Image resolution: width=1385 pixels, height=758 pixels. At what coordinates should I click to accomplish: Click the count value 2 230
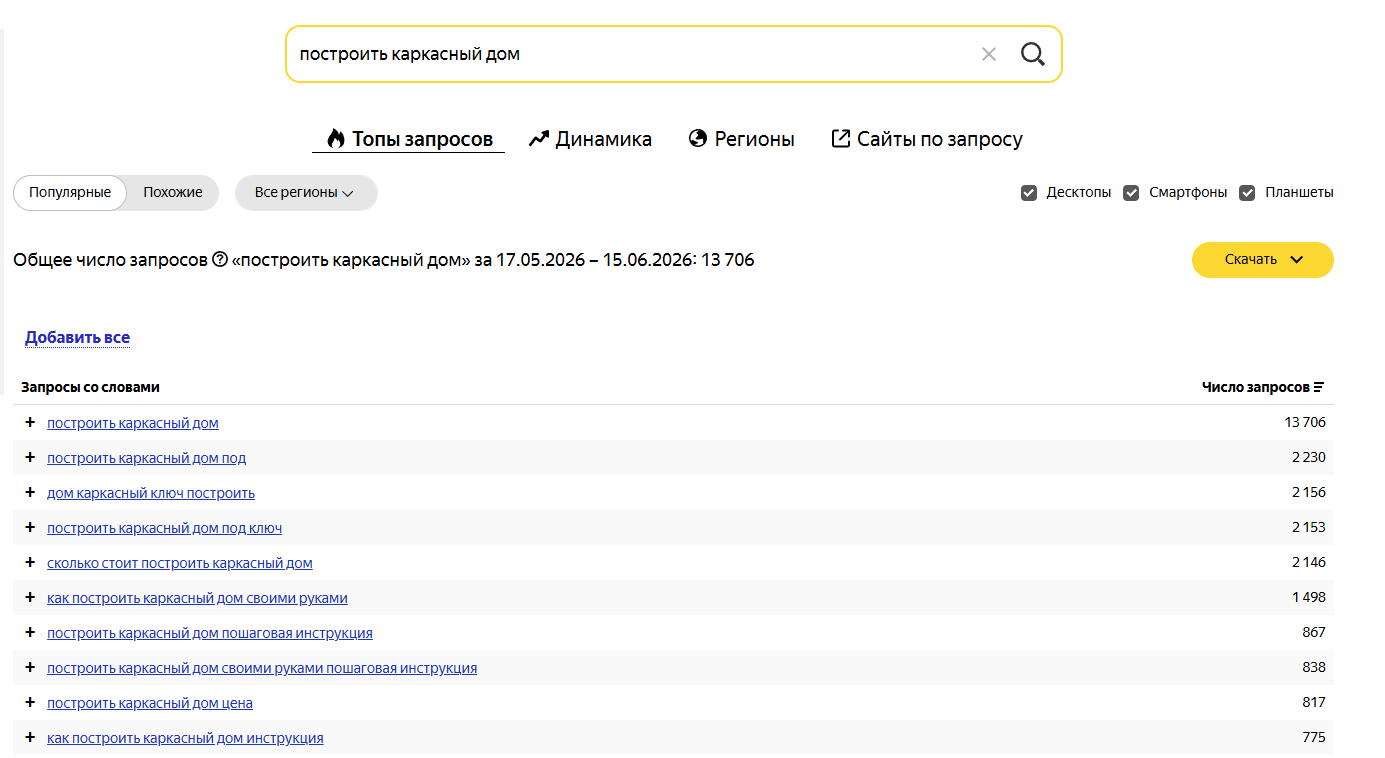tap(1308, 457)
